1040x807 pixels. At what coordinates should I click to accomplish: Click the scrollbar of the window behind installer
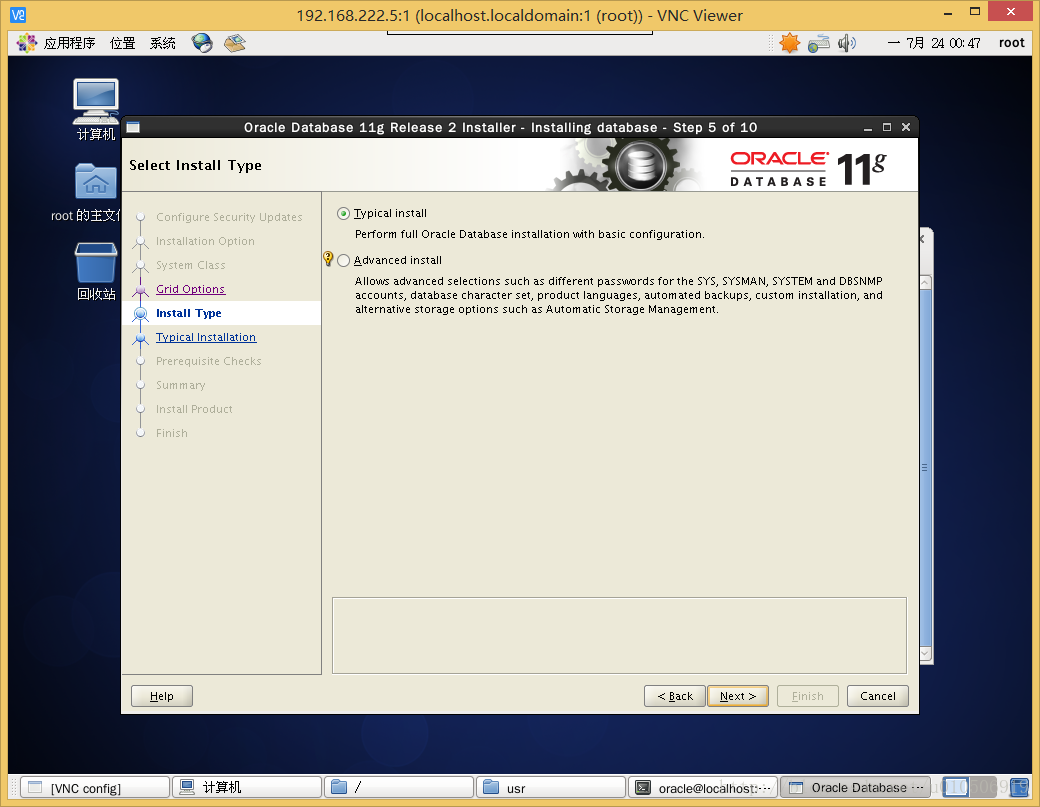(925, 467)
